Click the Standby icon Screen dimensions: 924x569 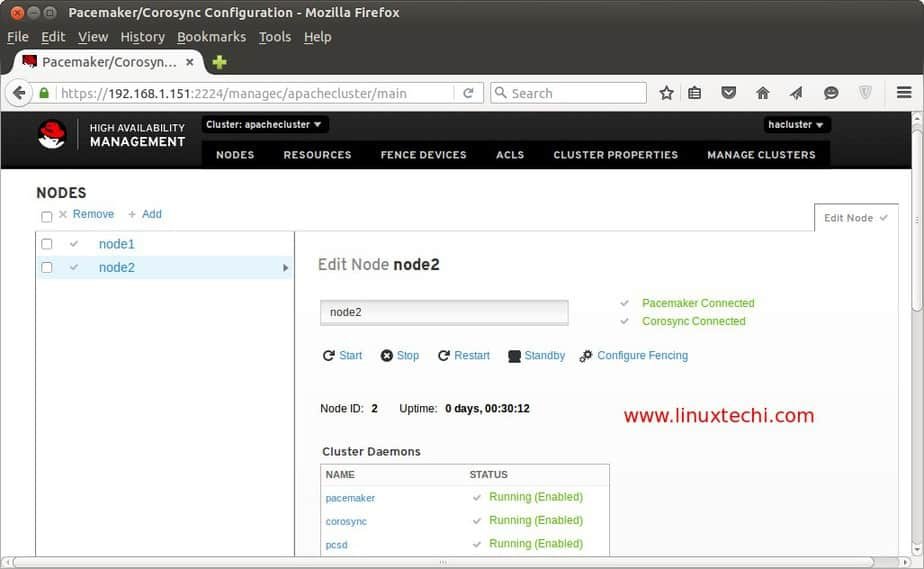(x=514, y=356)
